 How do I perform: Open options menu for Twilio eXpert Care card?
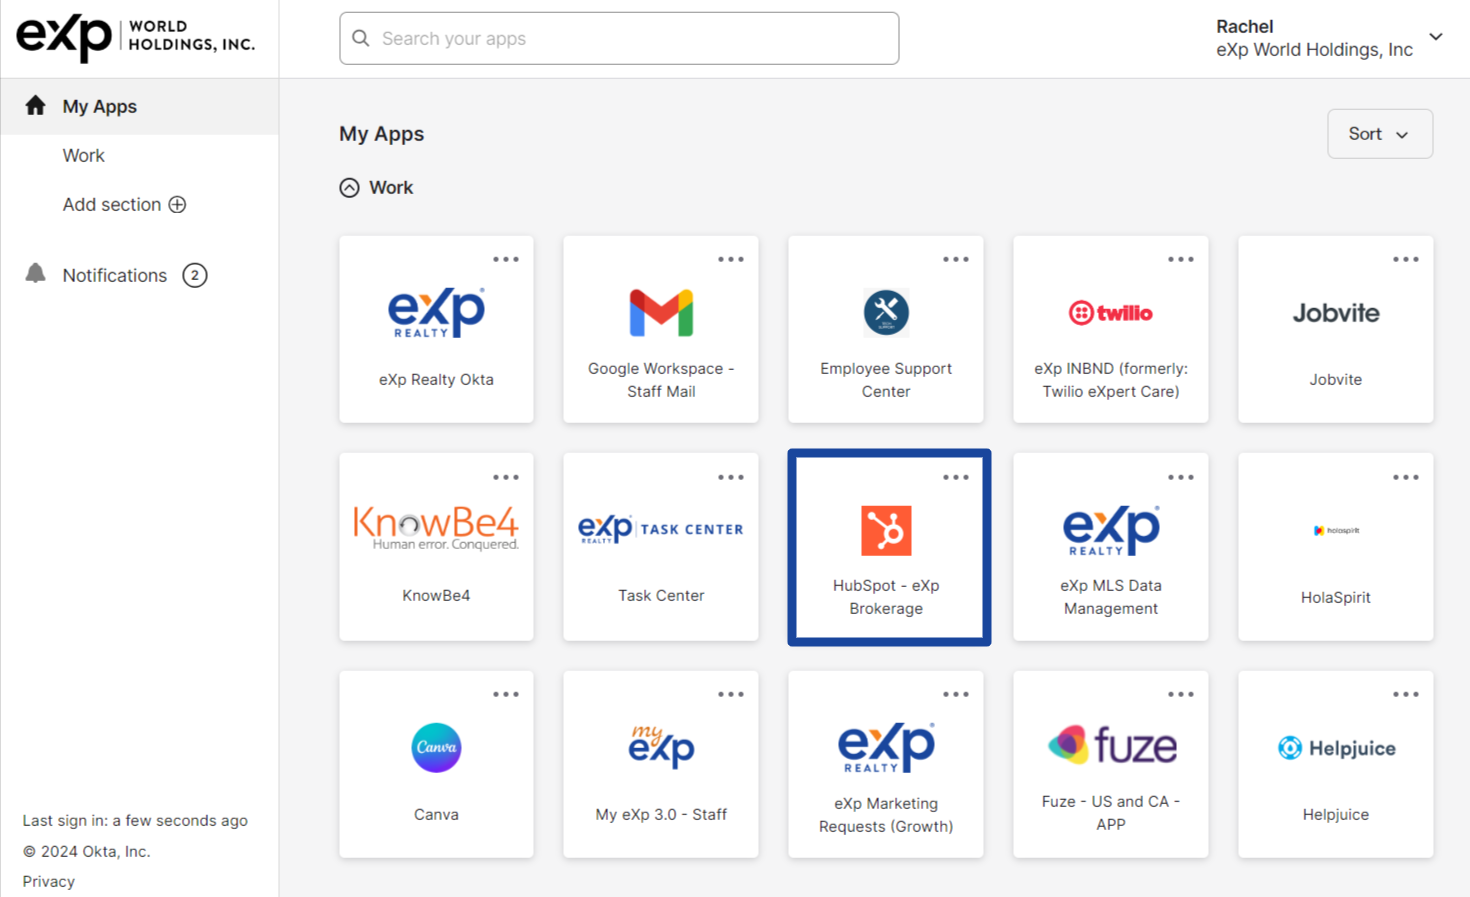tap(1181, 259)
